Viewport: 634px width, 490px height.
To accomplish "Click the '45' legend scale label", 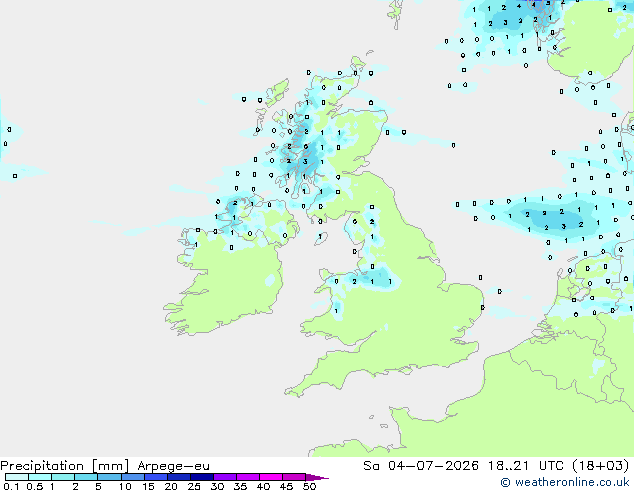I will tap(286, 486).
